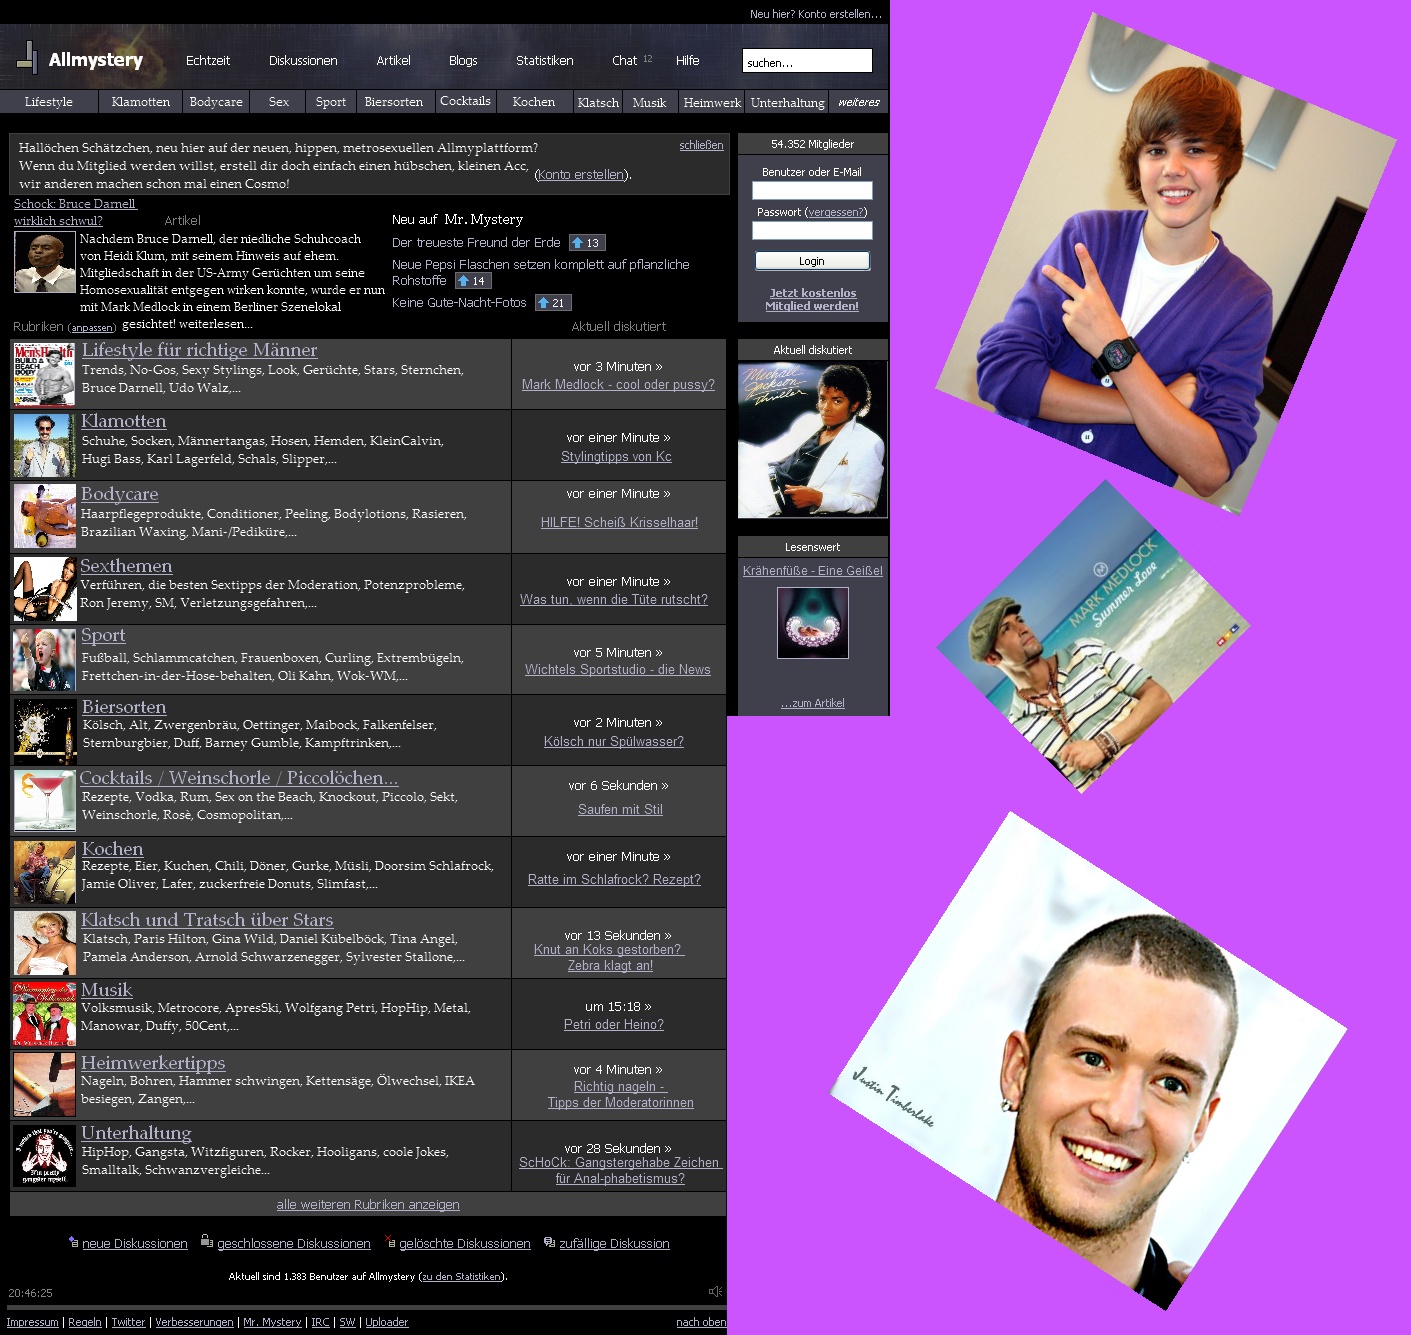Click the Michael Jackson Thriller thumbnail
The image size is (1411, 1335).
point(812,440)
